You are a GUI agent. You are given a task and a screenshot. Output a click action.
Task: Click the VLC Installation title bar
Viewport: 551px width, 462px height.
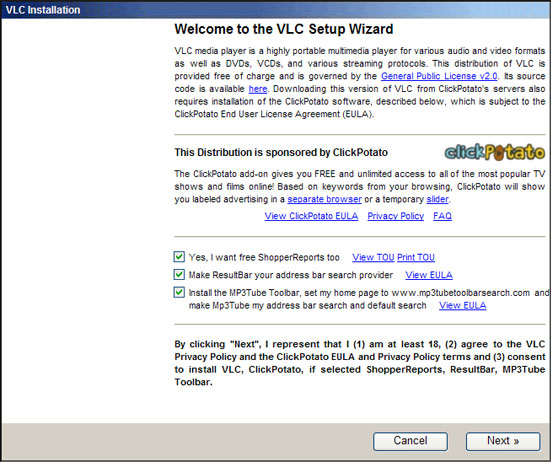pos(276,9)
